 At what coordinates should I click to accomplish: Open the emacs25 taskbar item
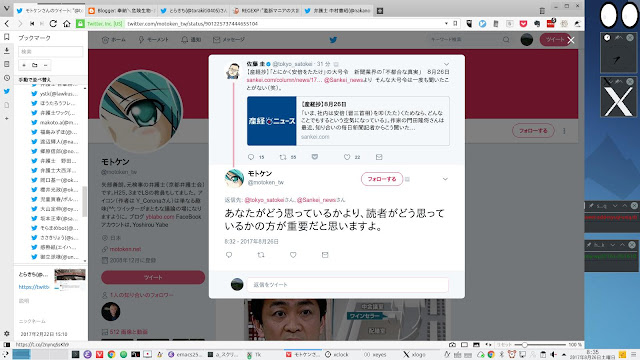point(184,355)
